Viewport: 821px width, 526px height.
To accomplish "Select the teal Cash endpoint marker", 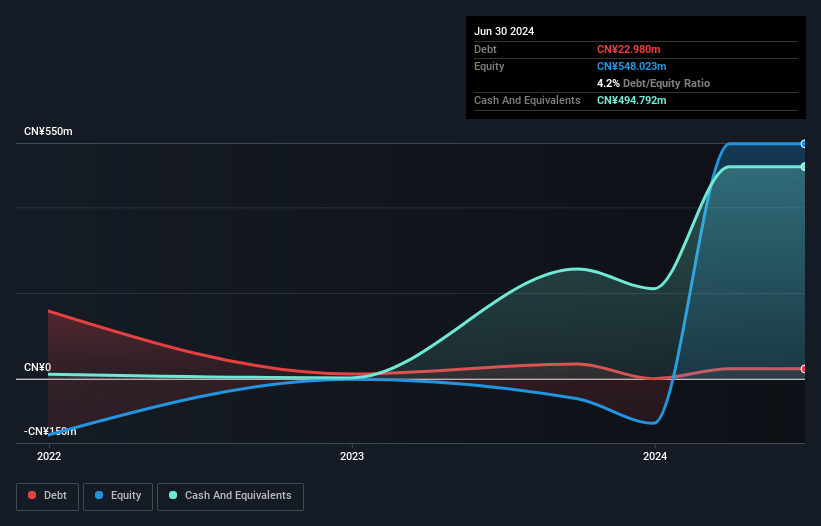I will pyautogui.click(x=804, y=167).
